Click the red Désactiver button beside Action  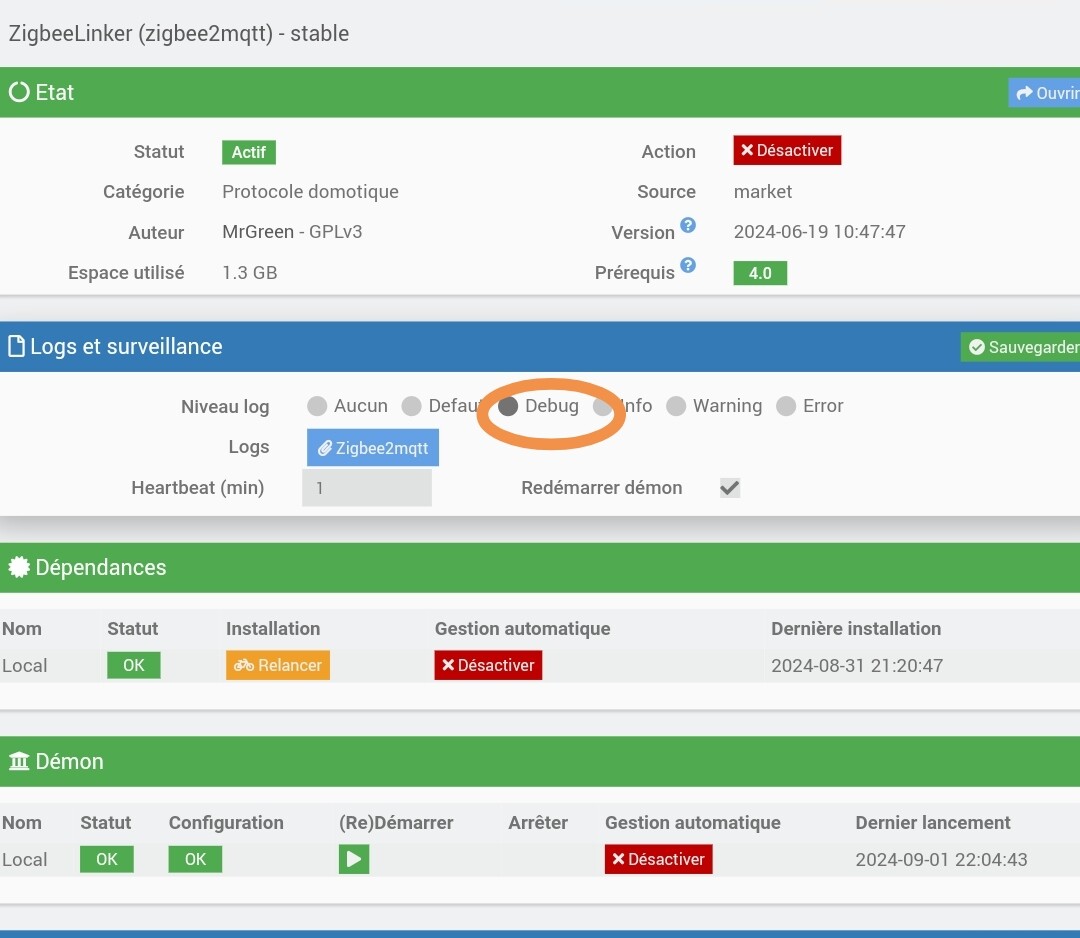[x=787, y=150]
